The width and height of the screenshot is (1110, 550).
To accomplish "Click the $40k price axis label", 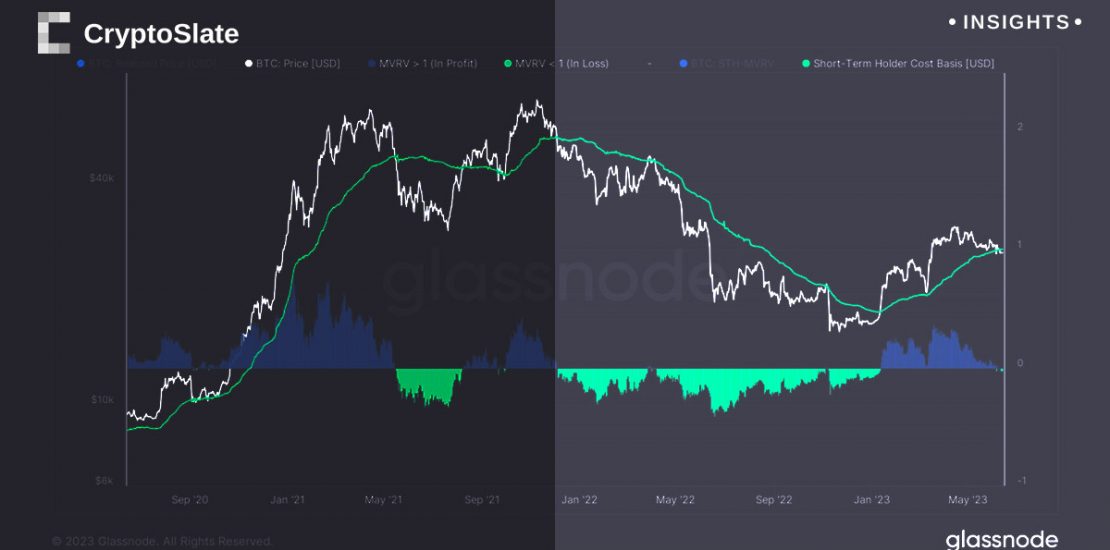I will [x=103, y=178].
